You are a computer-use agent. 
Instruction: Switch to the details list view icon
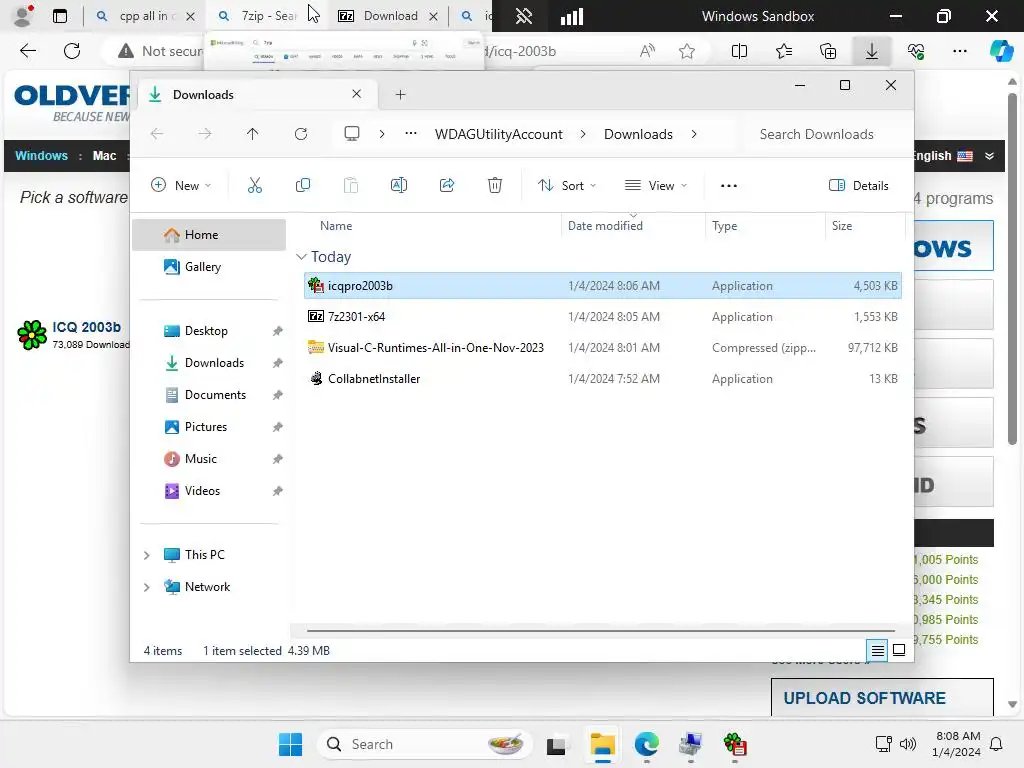(878, 650)
